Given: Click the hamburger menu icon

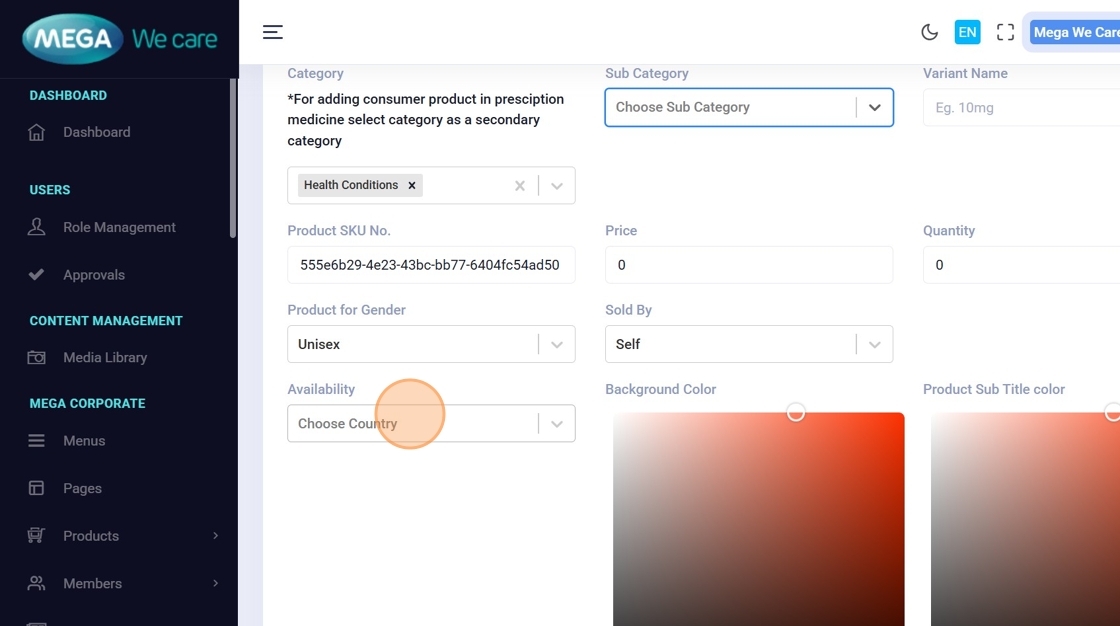Looking at the screenshot, I should click(x=272, y=32).
